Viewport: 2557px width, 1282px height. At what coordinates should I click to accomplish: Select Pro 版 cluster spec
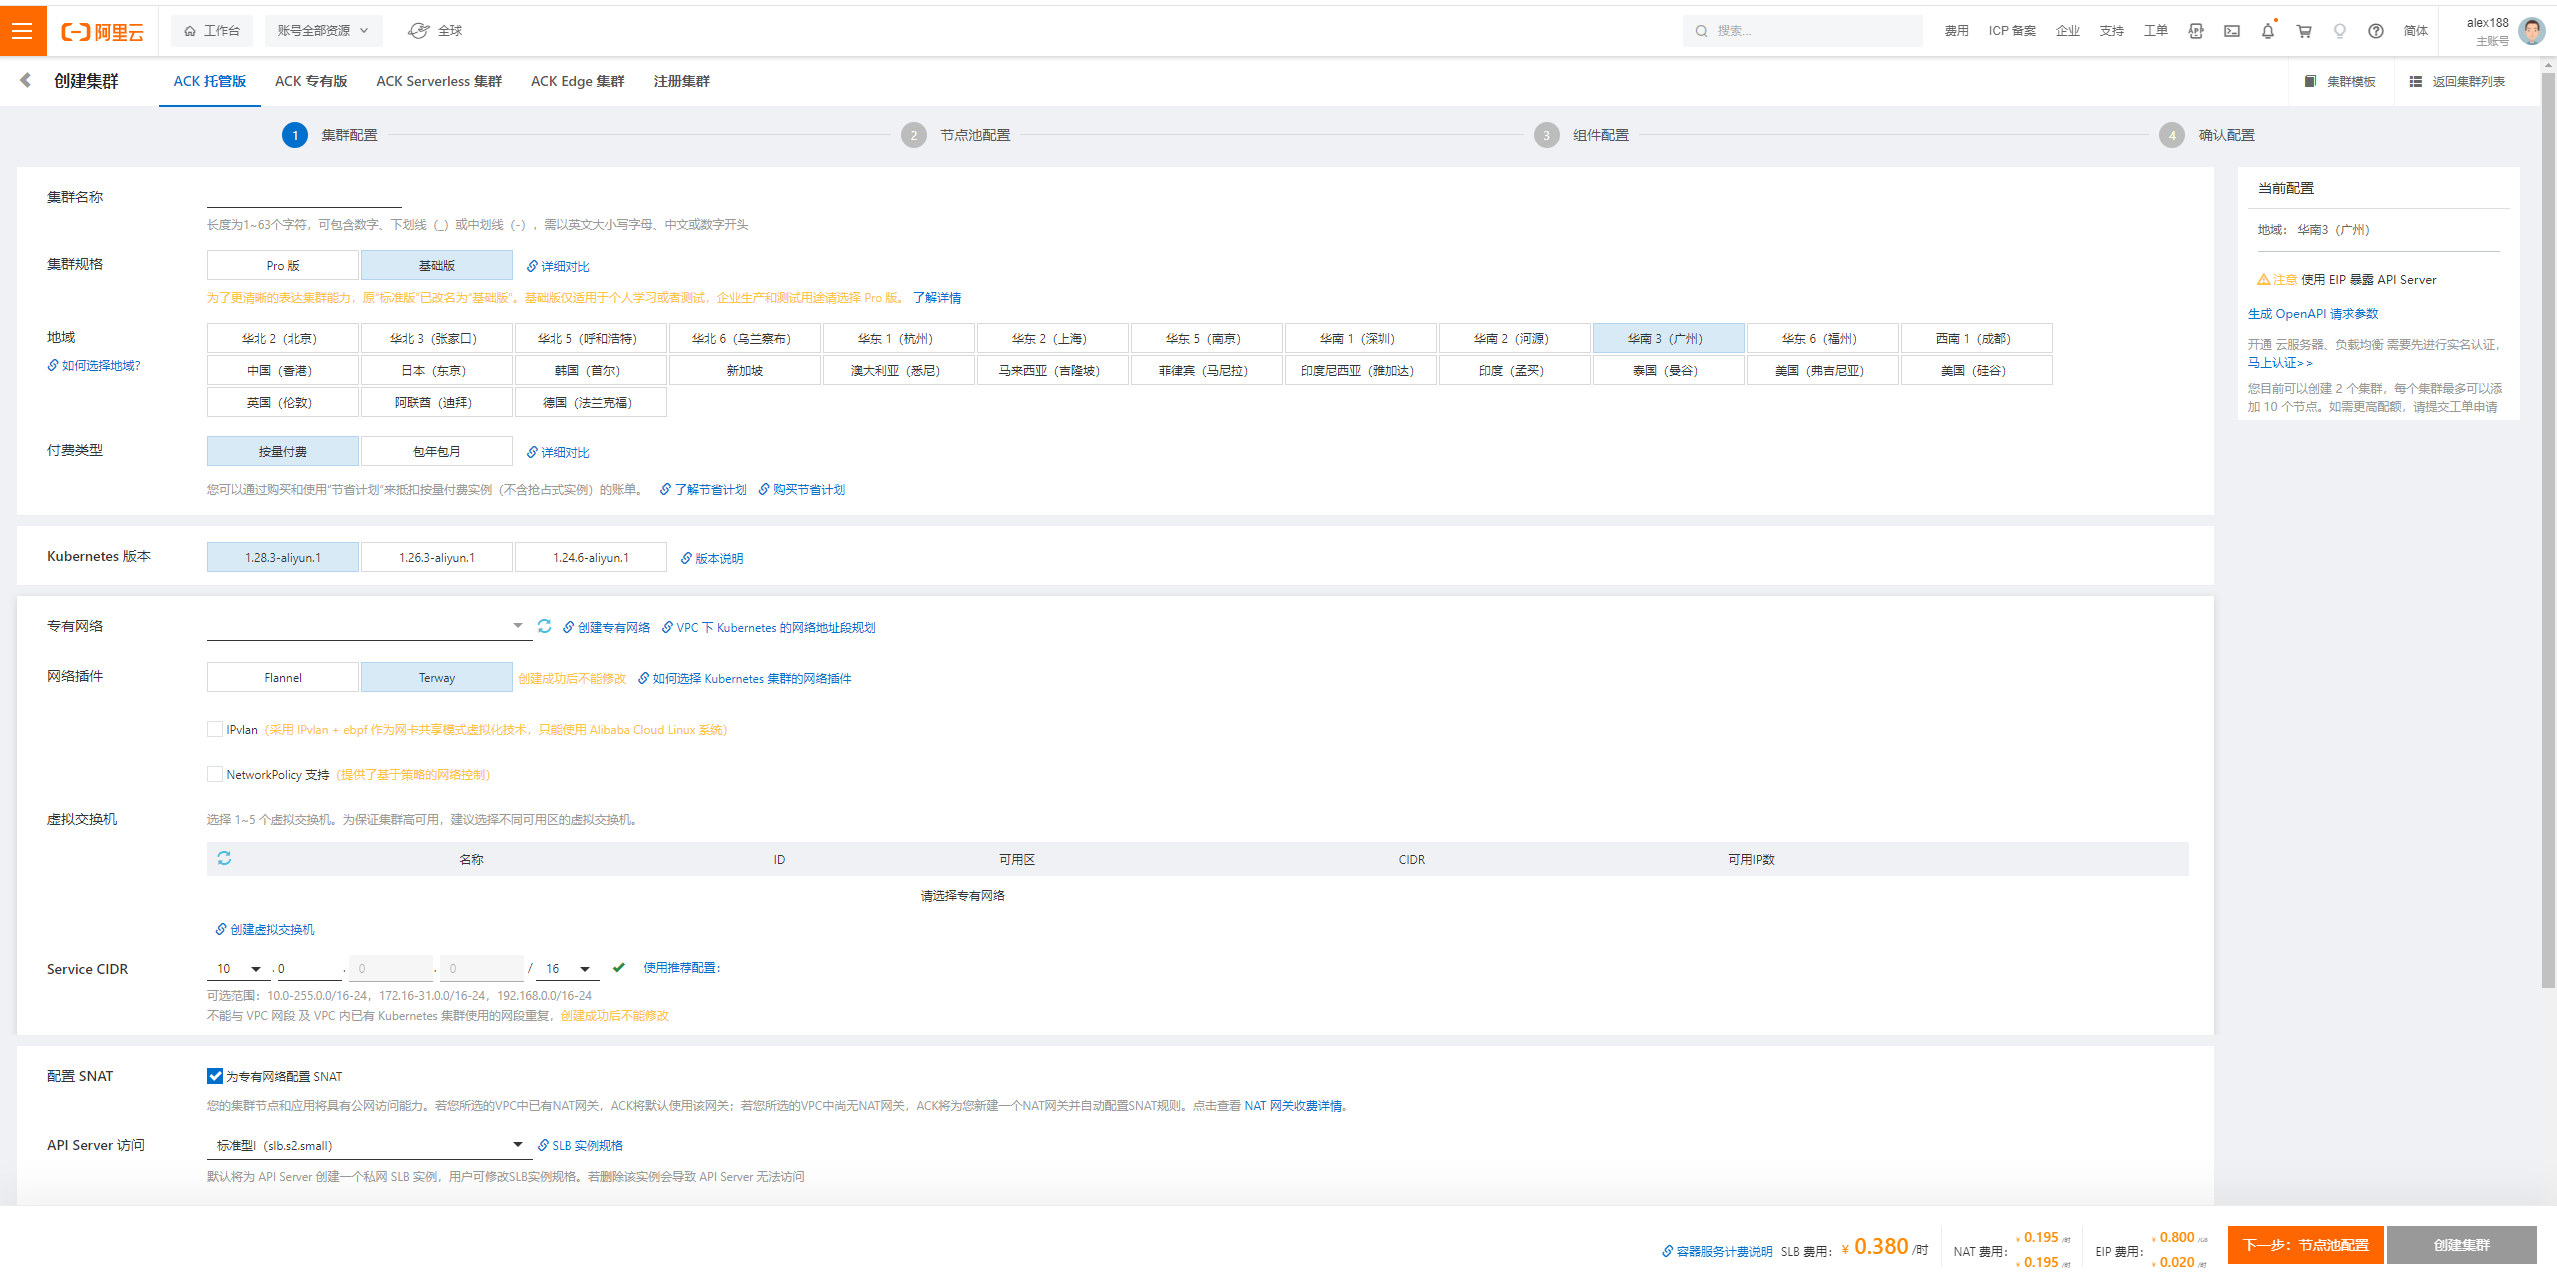click(x=283, y=265)
